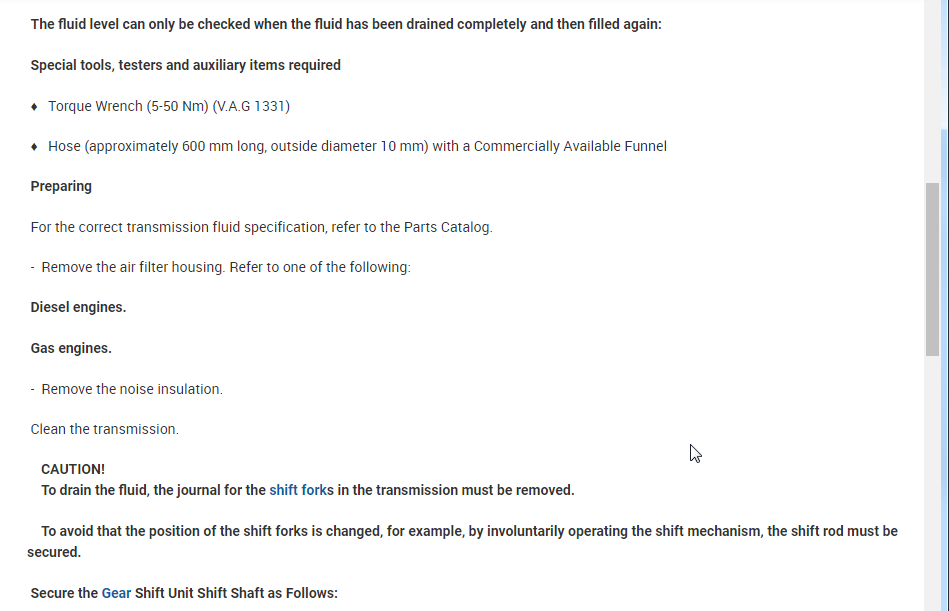
Task: Select the "Diesel engines." entry
Action: pos(78,307)
